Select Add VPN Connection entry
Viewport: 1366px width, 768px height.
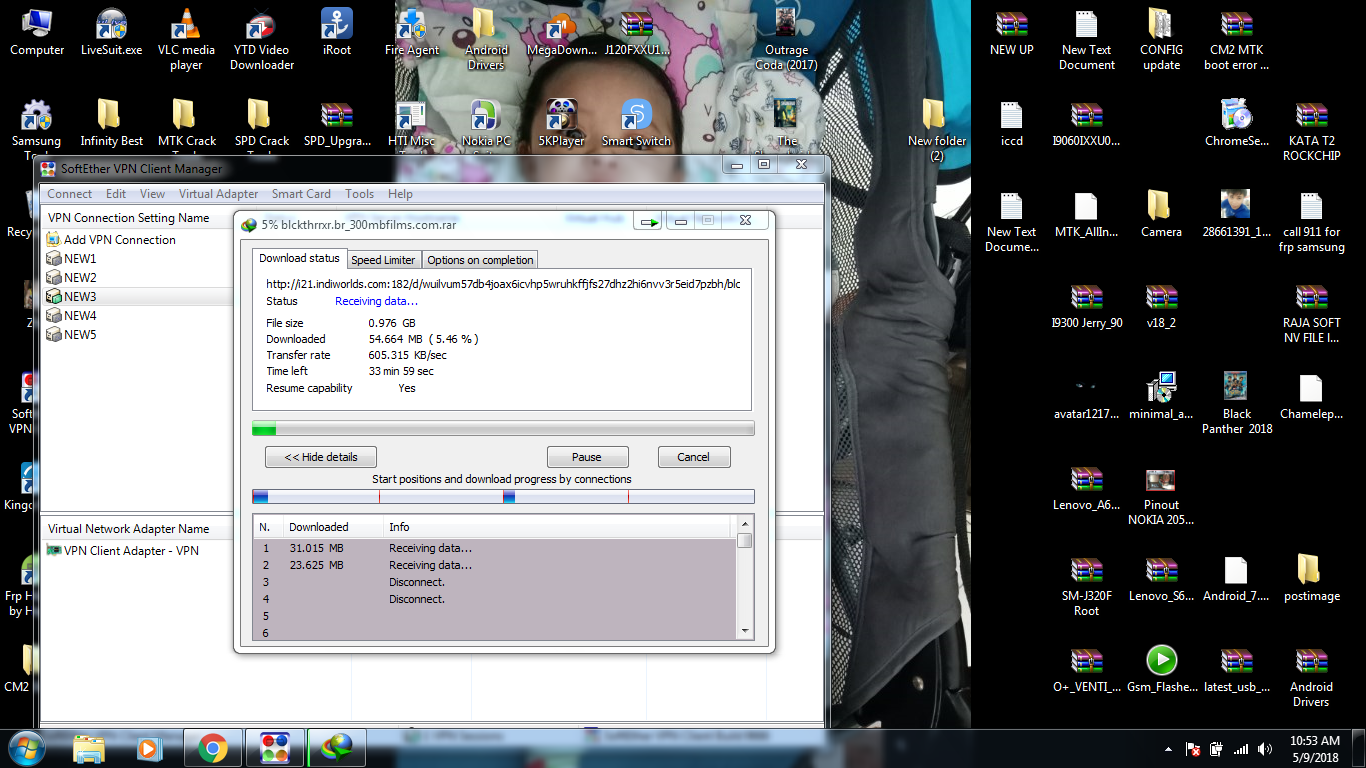110,240
